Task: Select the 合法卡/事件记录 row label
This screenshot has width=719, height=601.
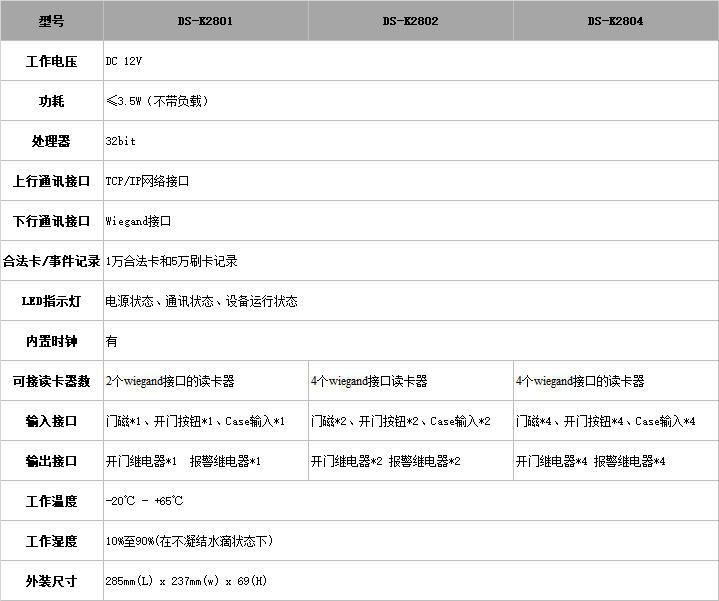Action: pyautogui.click(x=51, y=261)
